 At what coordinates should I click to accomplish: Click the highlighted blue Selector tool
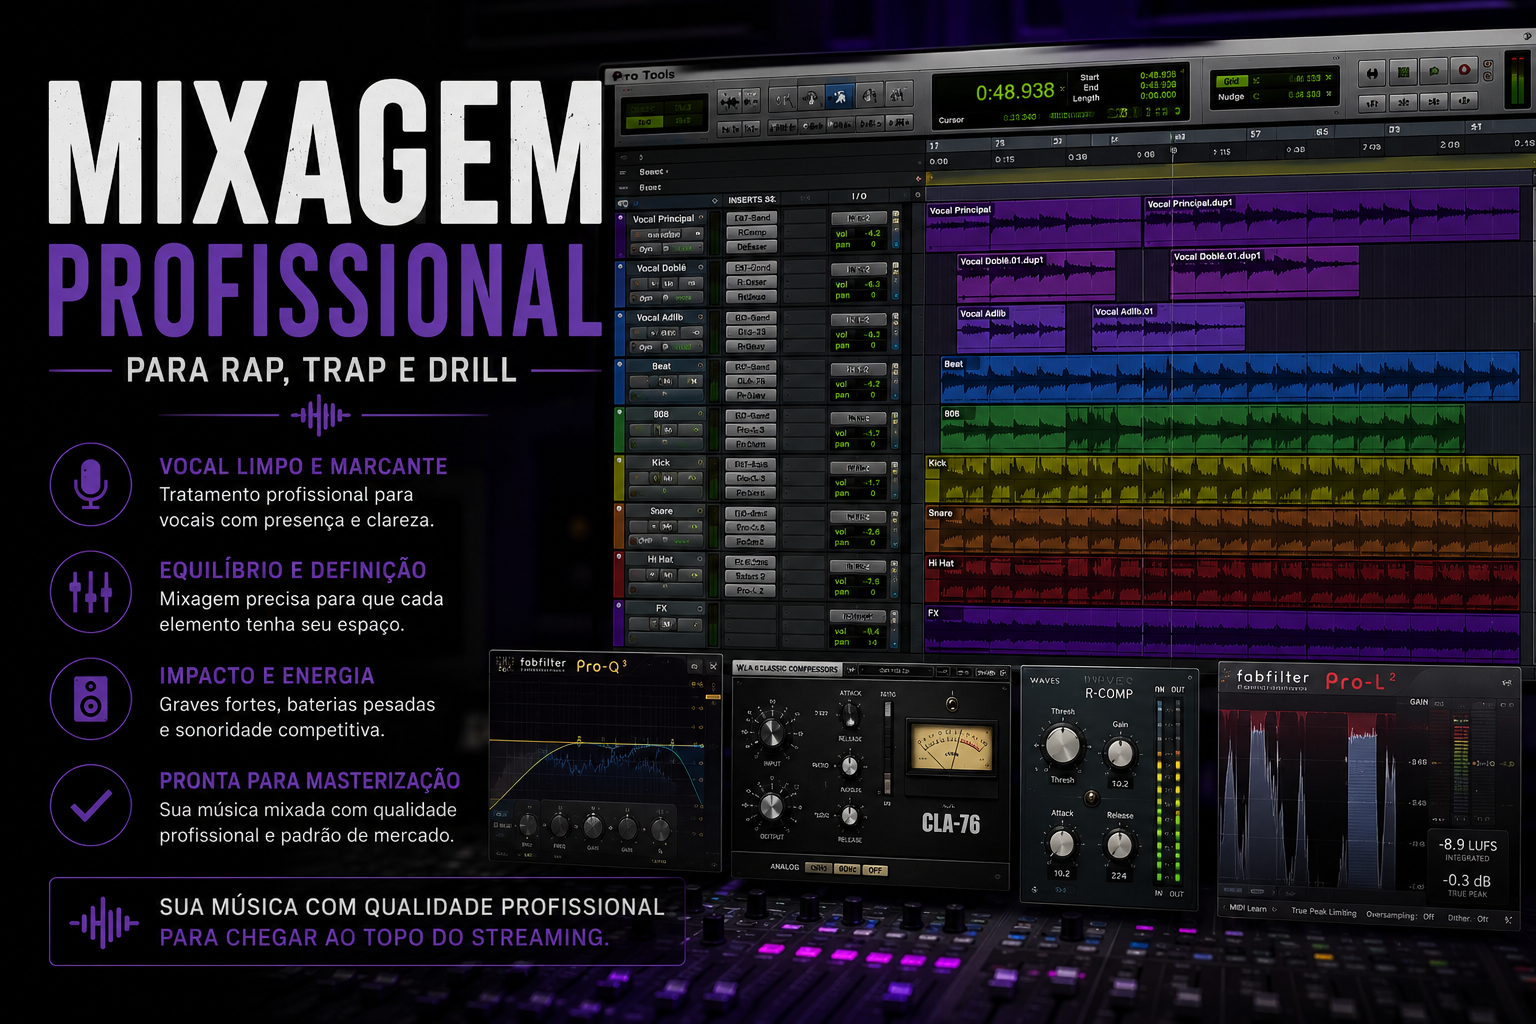(840, 96)
